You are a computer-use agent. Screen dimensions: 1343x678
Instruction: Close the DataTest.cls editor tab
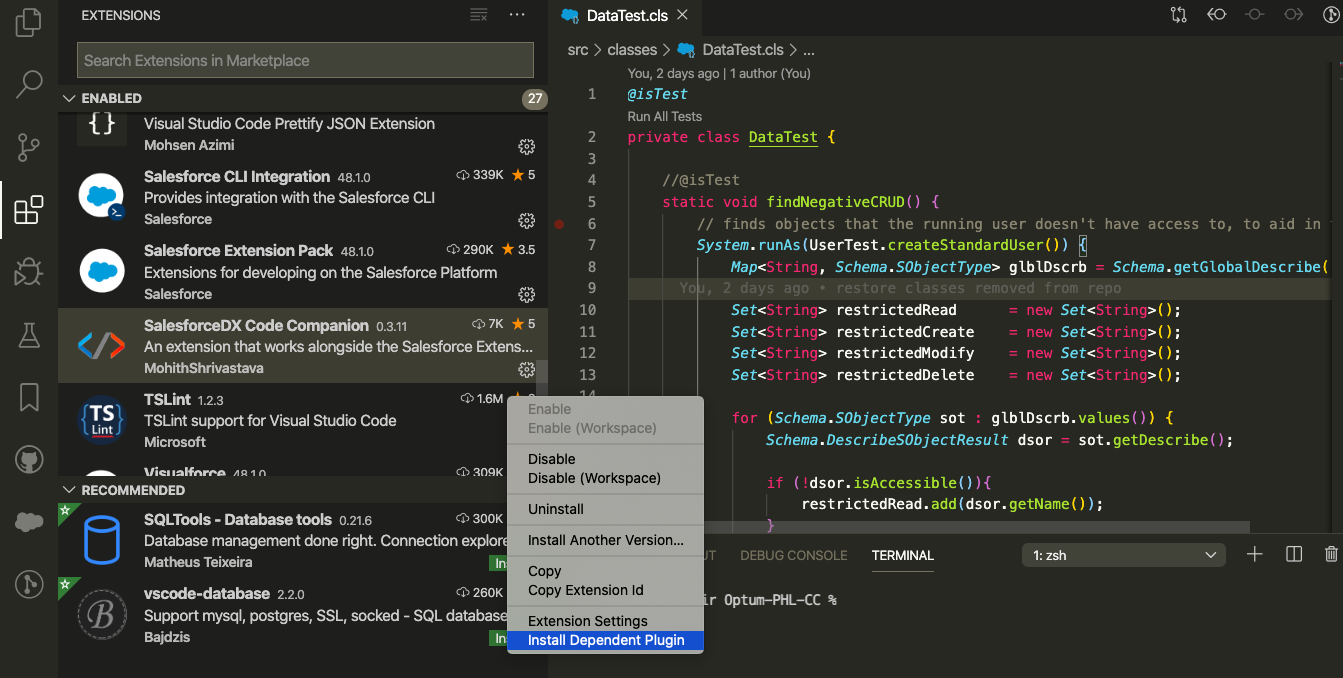(682, 15)
